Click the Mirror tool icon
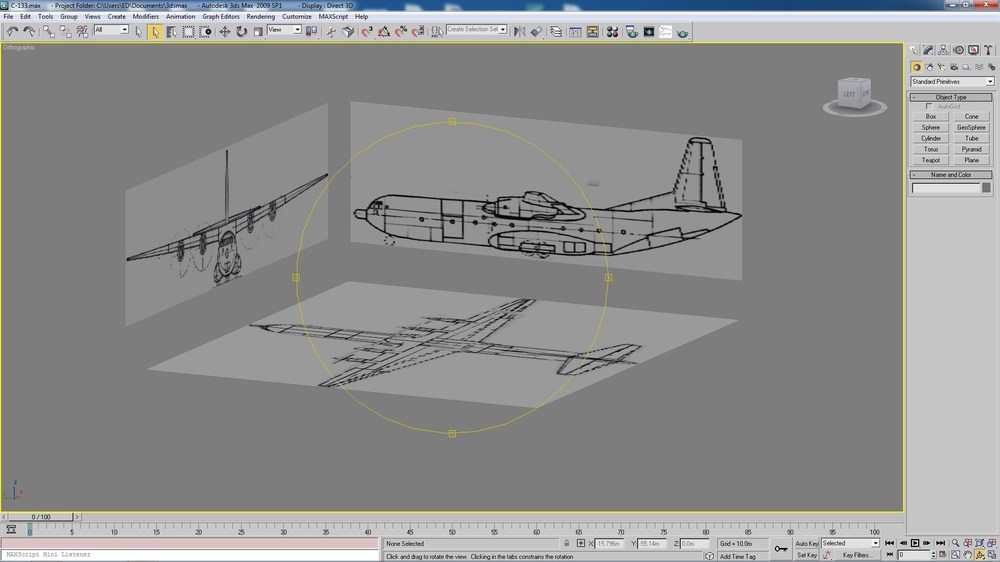The image size is (1000, 562). [519, 31]
